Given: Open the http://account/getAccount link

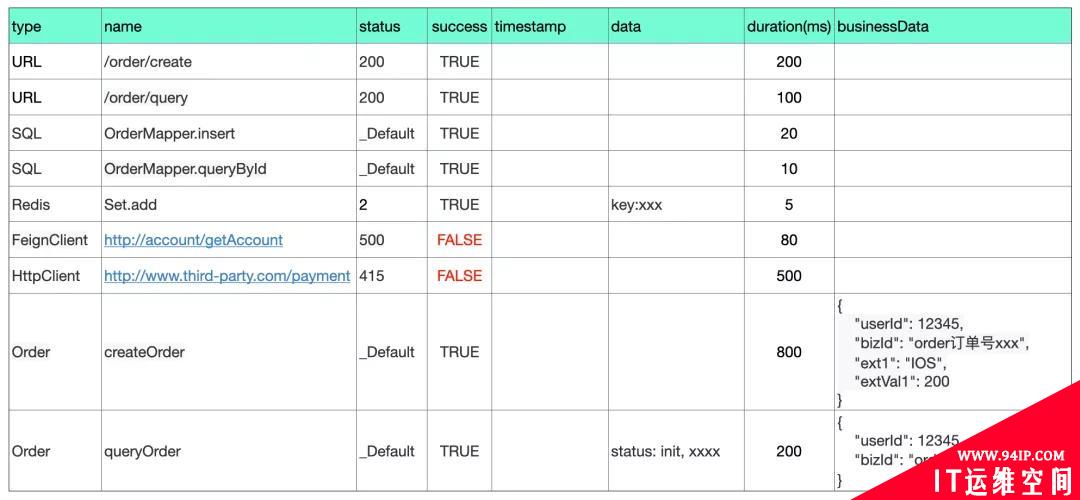Looking at the screenshot, I should click(x=194, y=240).
